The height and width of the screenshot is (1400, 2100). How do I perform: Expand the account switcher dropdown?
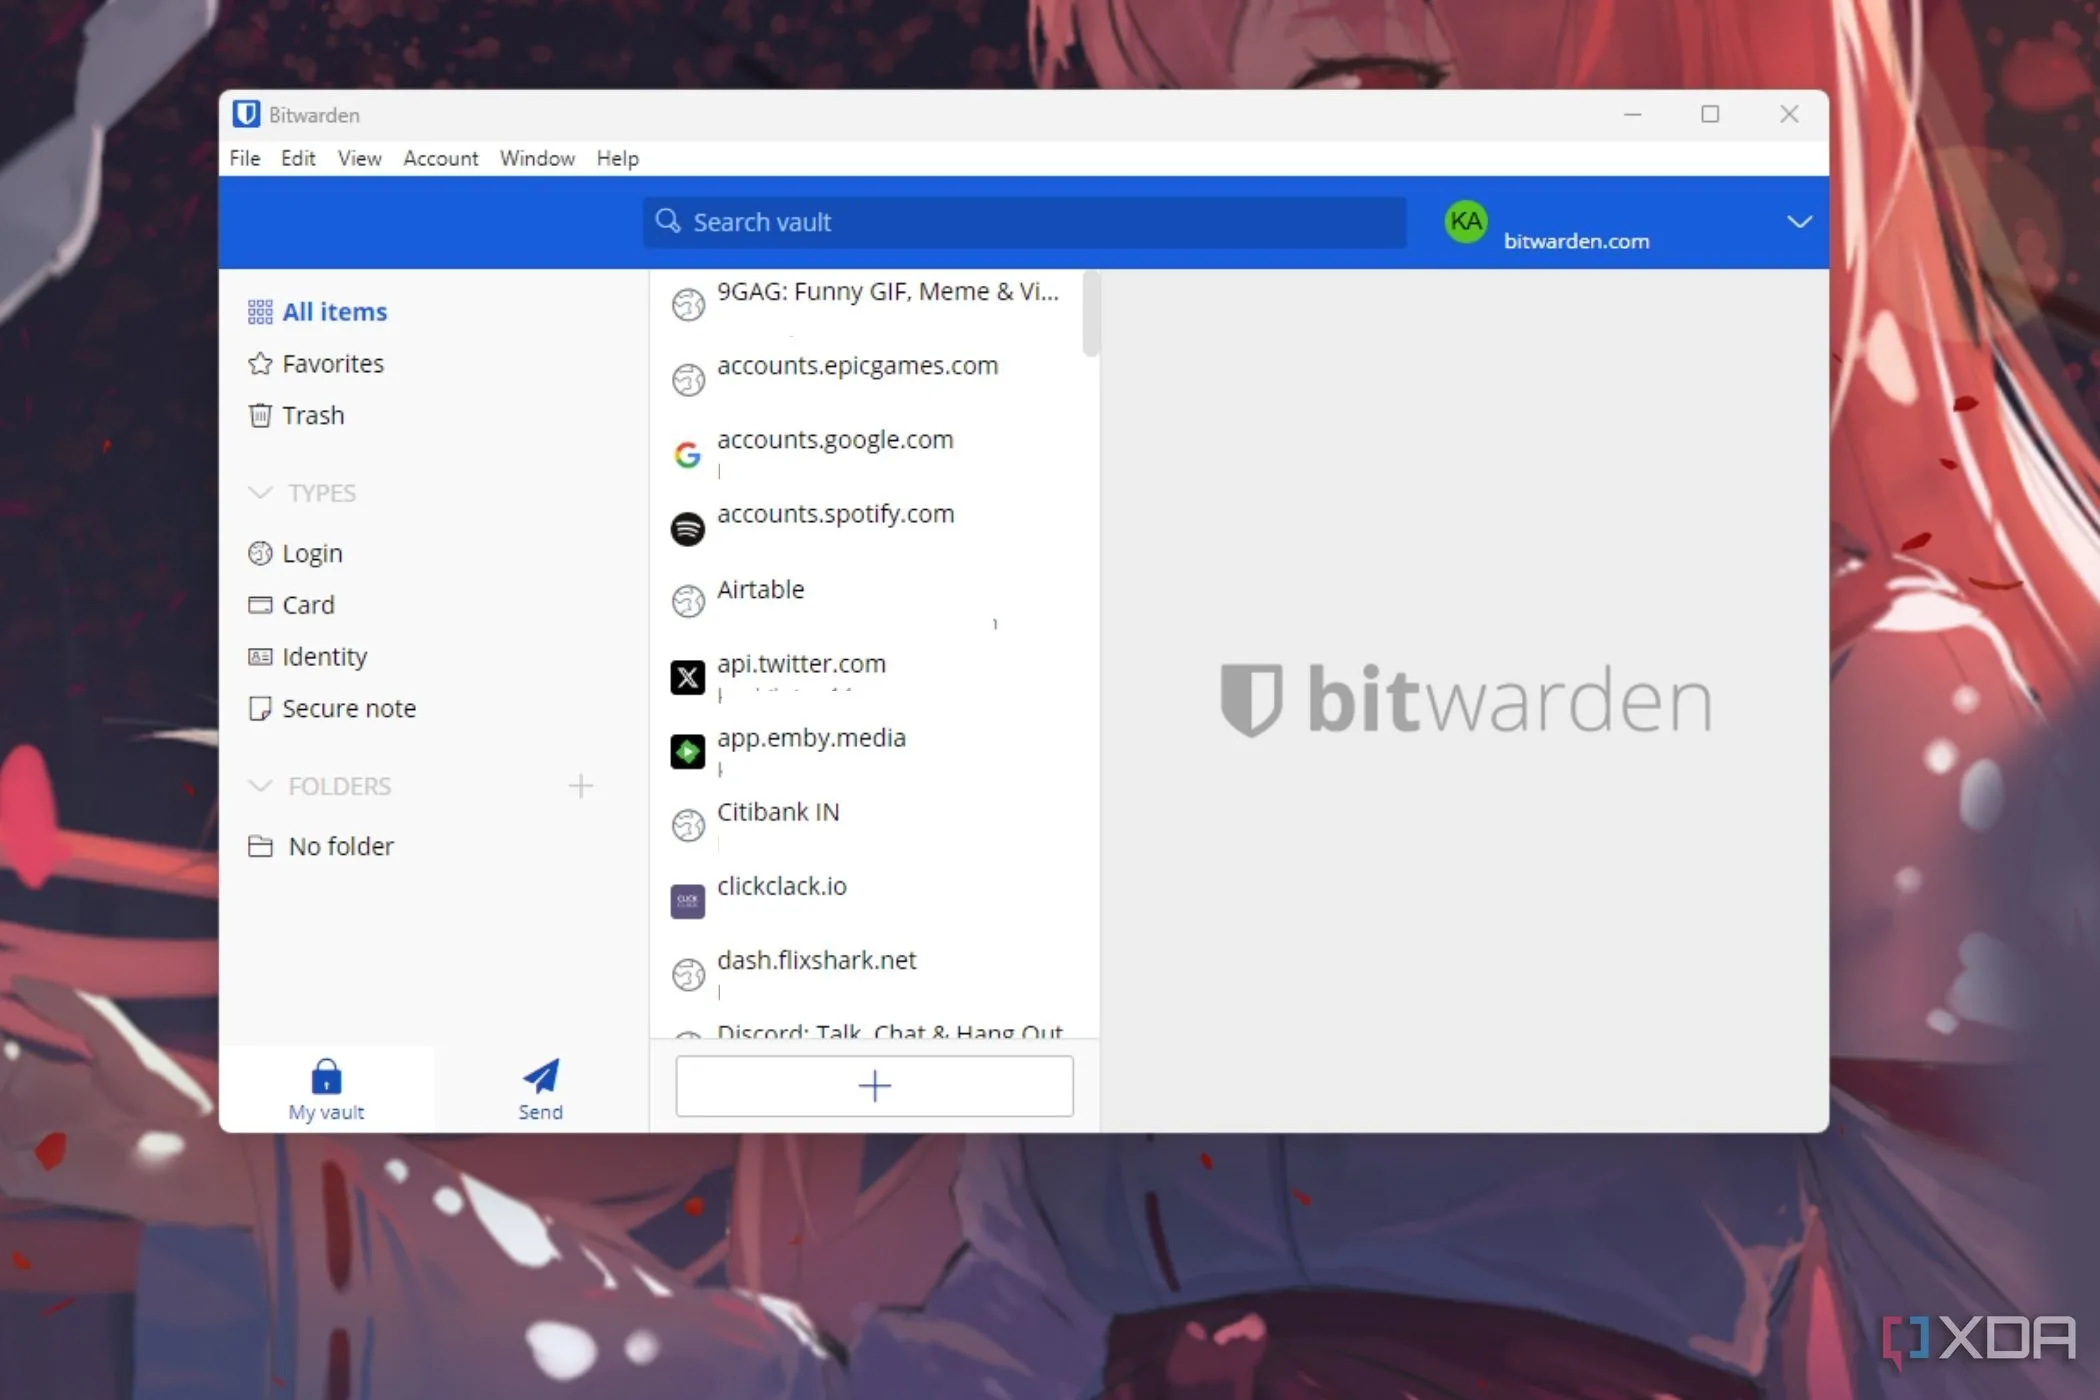(x=1798, y=222)
